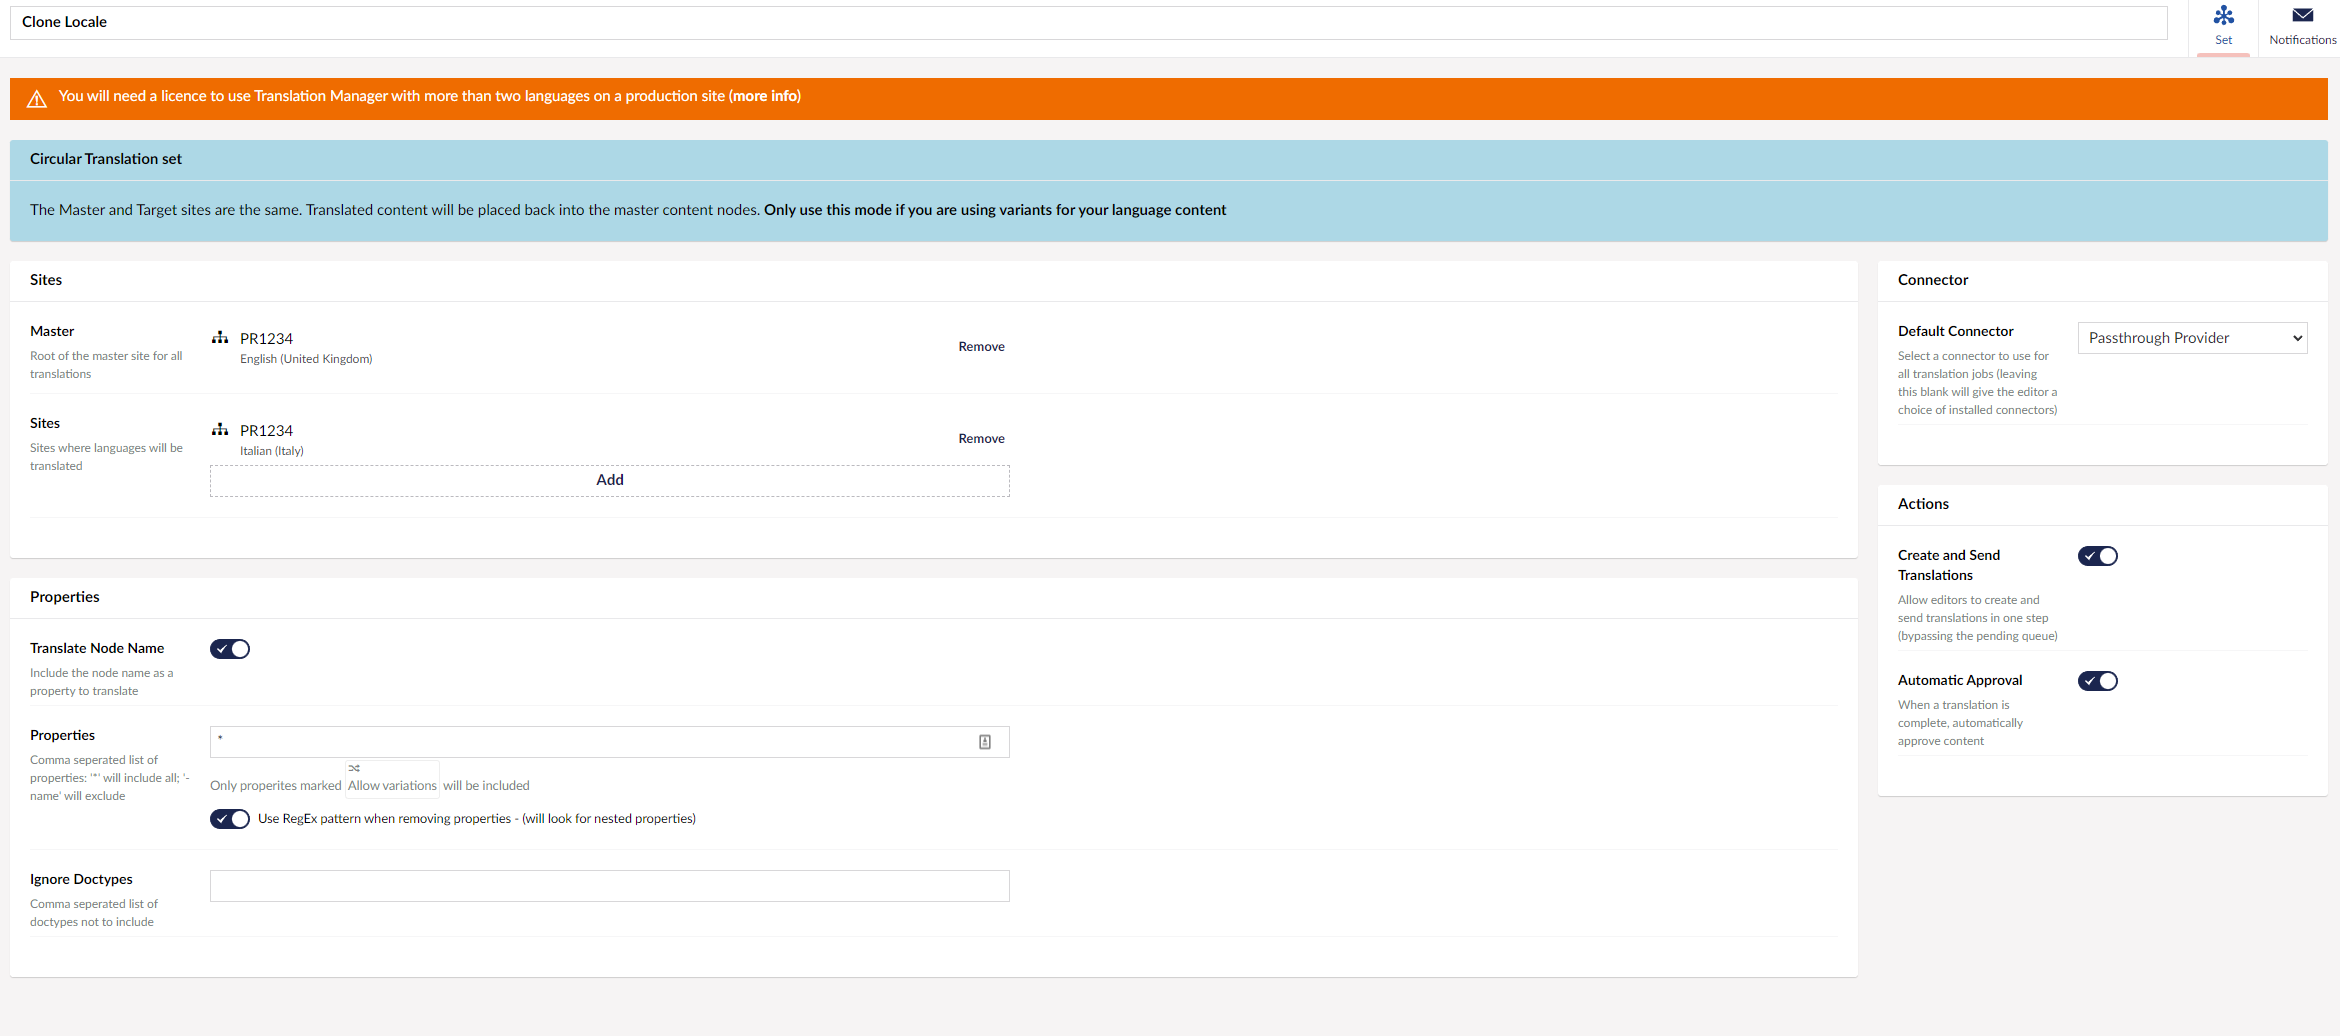This screenshot has height=1036, width=2340.
Task: Toggle Automatic Approval switch
Action: click(2097, 681)
